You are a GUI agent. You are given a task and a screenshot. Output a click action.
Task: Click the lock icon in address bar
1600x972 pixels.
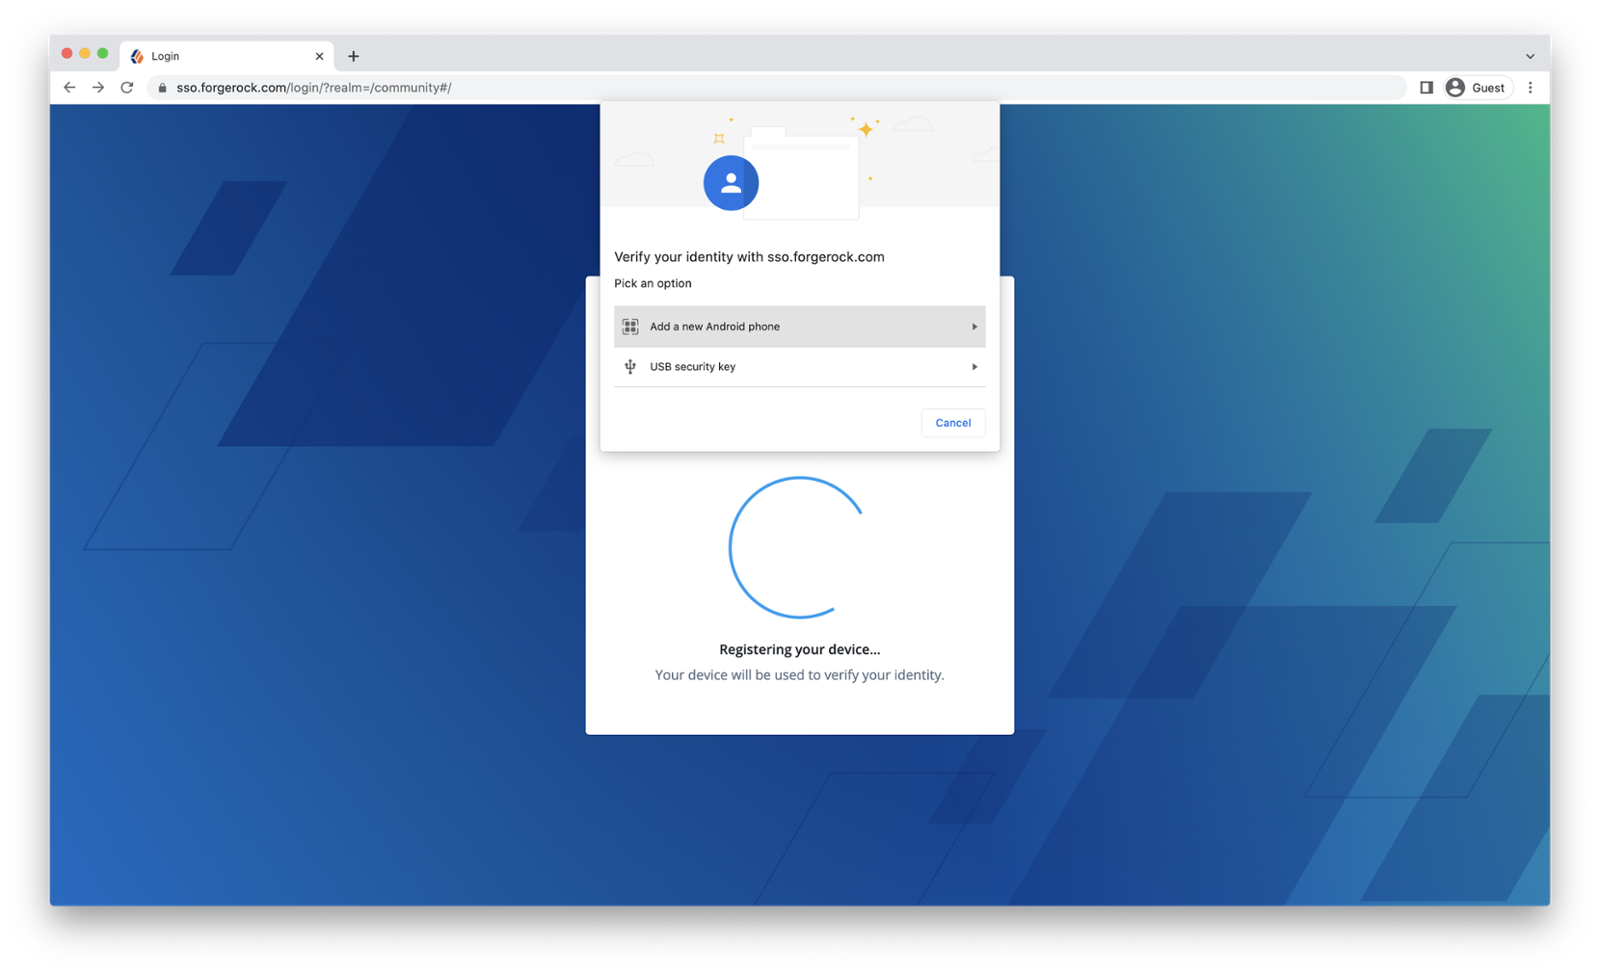click(162, 88)
